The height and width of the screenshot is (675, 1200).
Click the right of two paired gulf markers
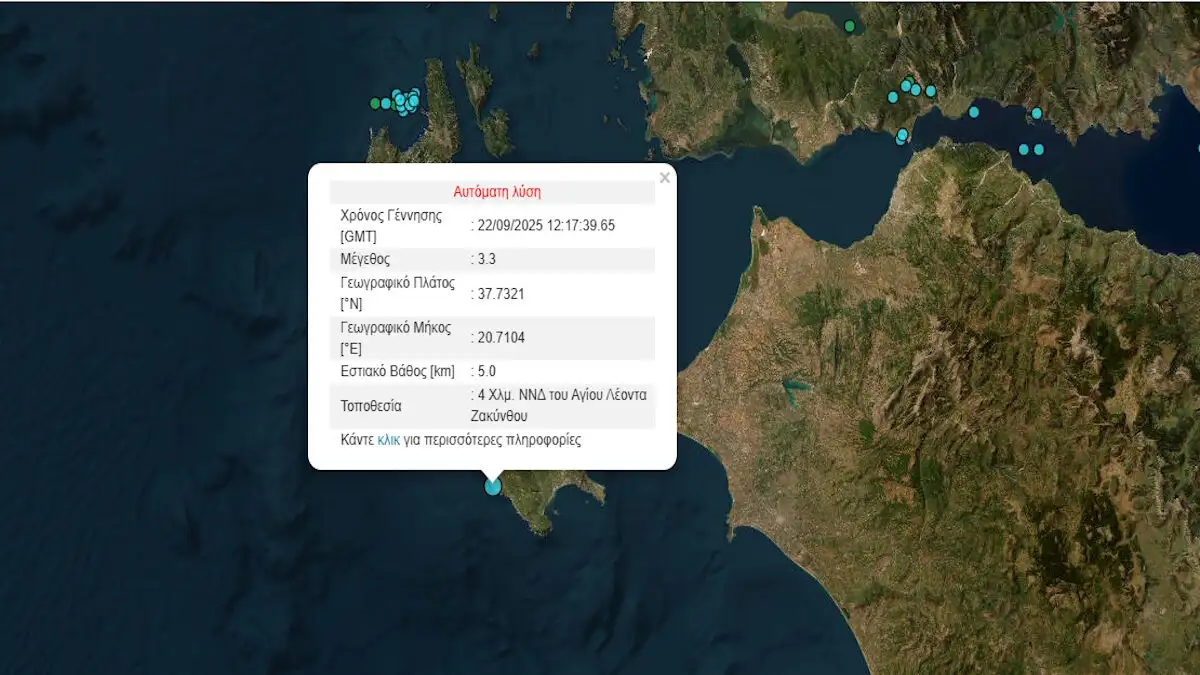click(1039, 150)
